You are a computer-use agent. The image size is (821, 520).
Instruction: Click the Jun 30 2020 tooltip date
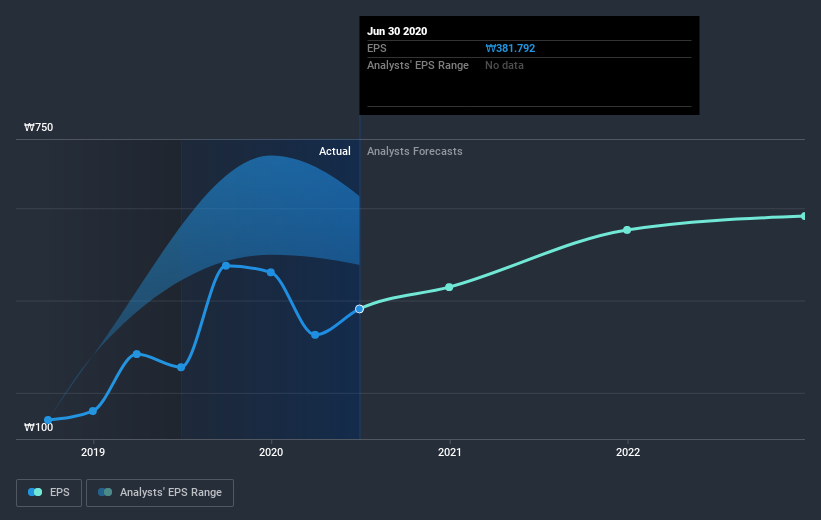coord(397,31)
